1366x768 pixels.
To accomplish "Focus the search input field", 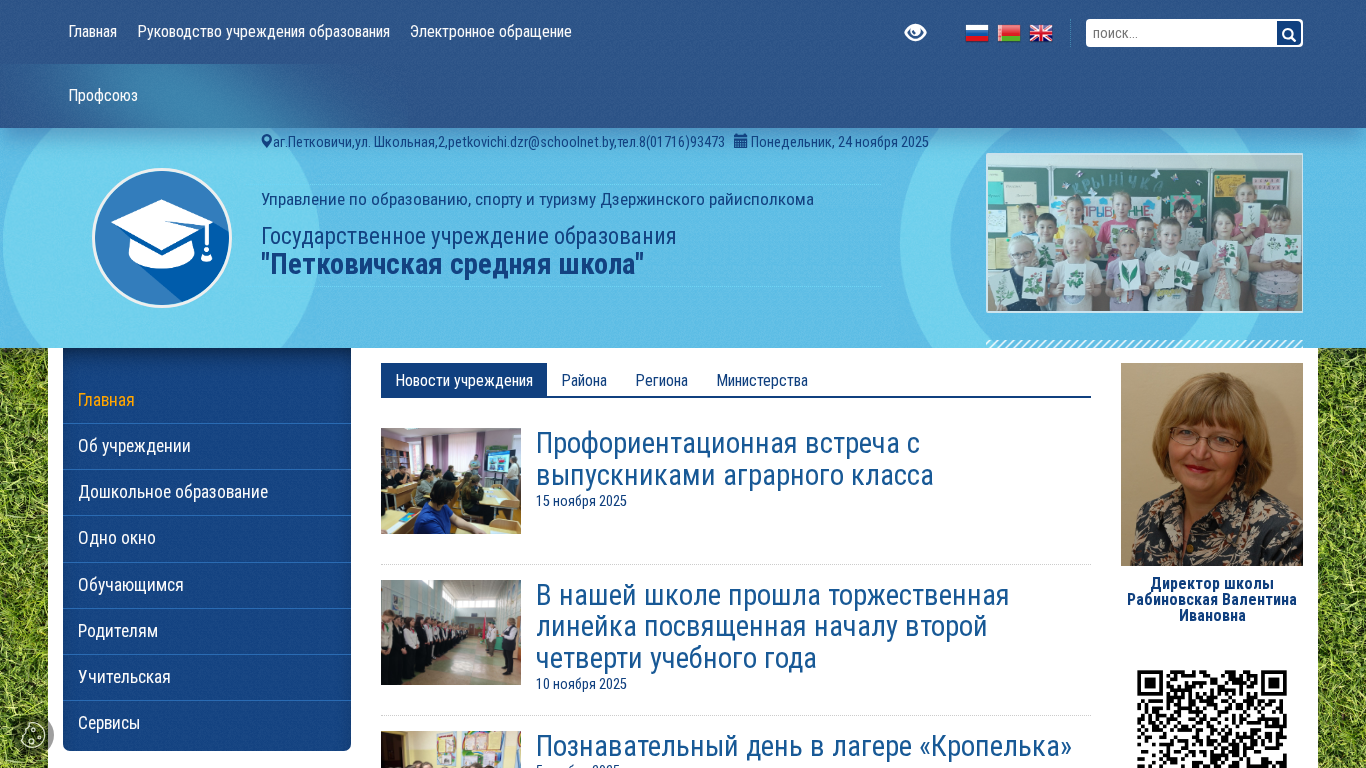I will pos(1181,34).
